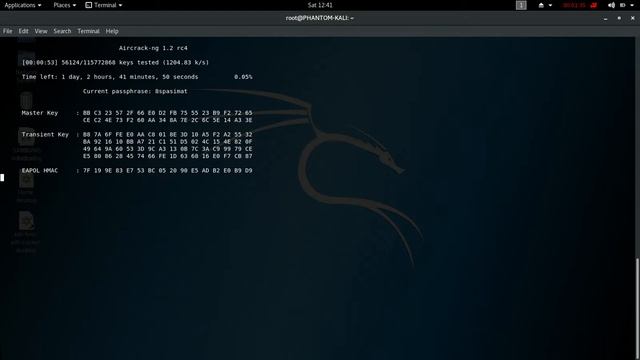Open the Edit menu
Screen dimensions: 640x360
[x=23, y=31]
